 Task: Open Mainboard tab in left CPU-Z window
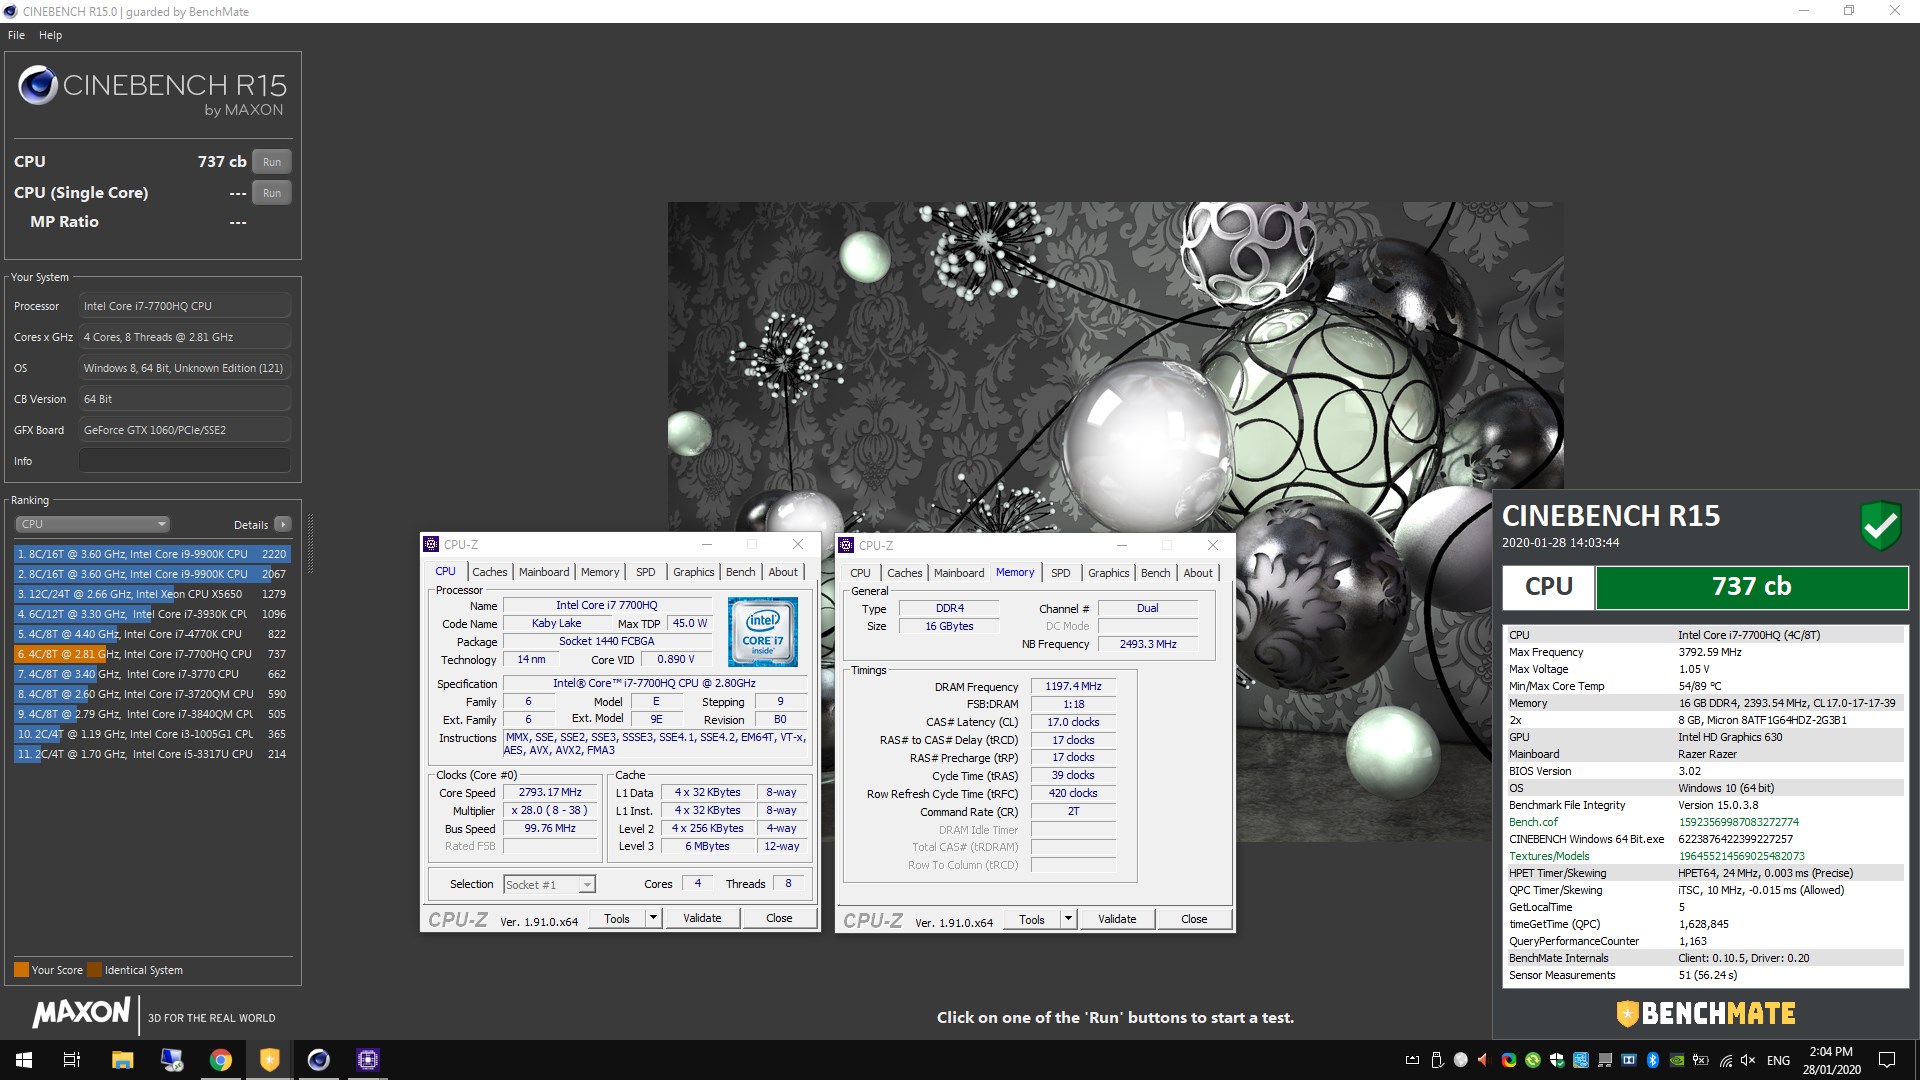544,572
